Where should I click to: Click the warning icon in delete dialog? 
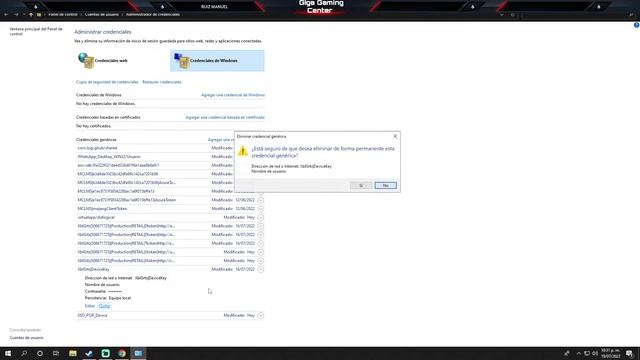pyautogui.click(x=243, y=151)
